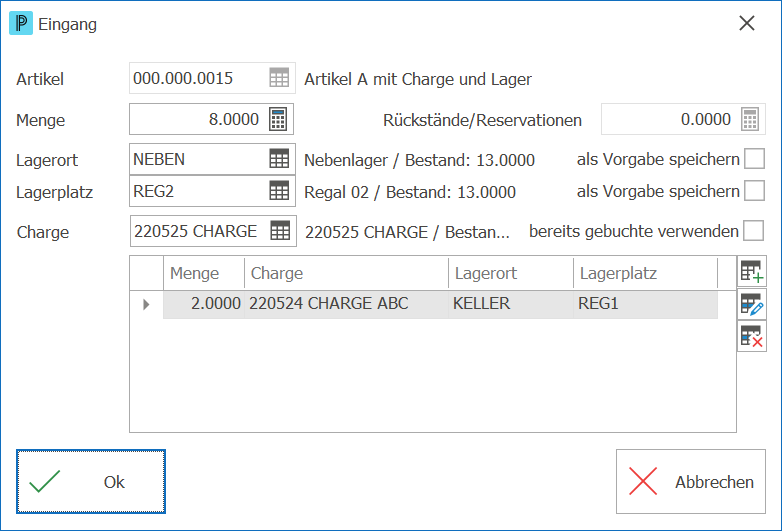Click the row indicator arrow of the first row

146,304
